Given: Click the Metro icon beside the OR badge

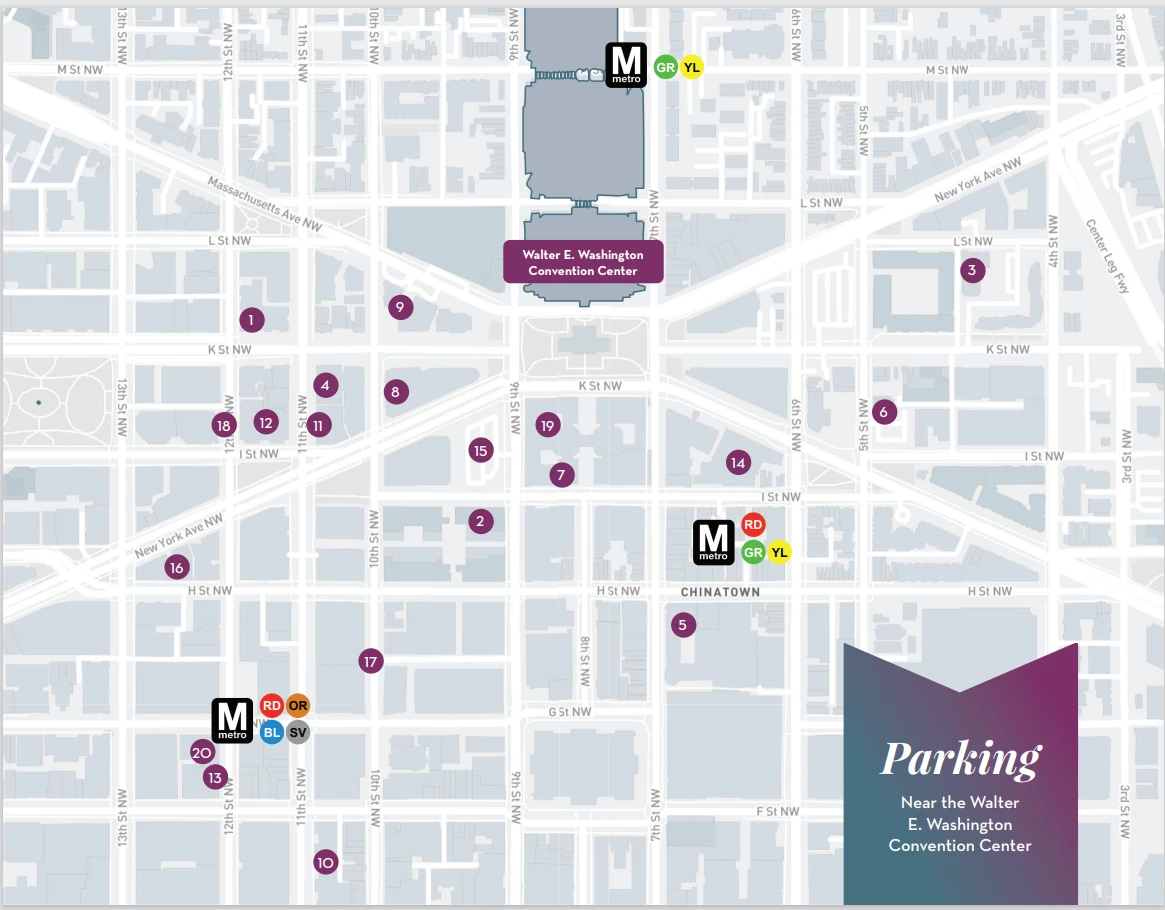Looking at the screenshot, I should [232, 720].
